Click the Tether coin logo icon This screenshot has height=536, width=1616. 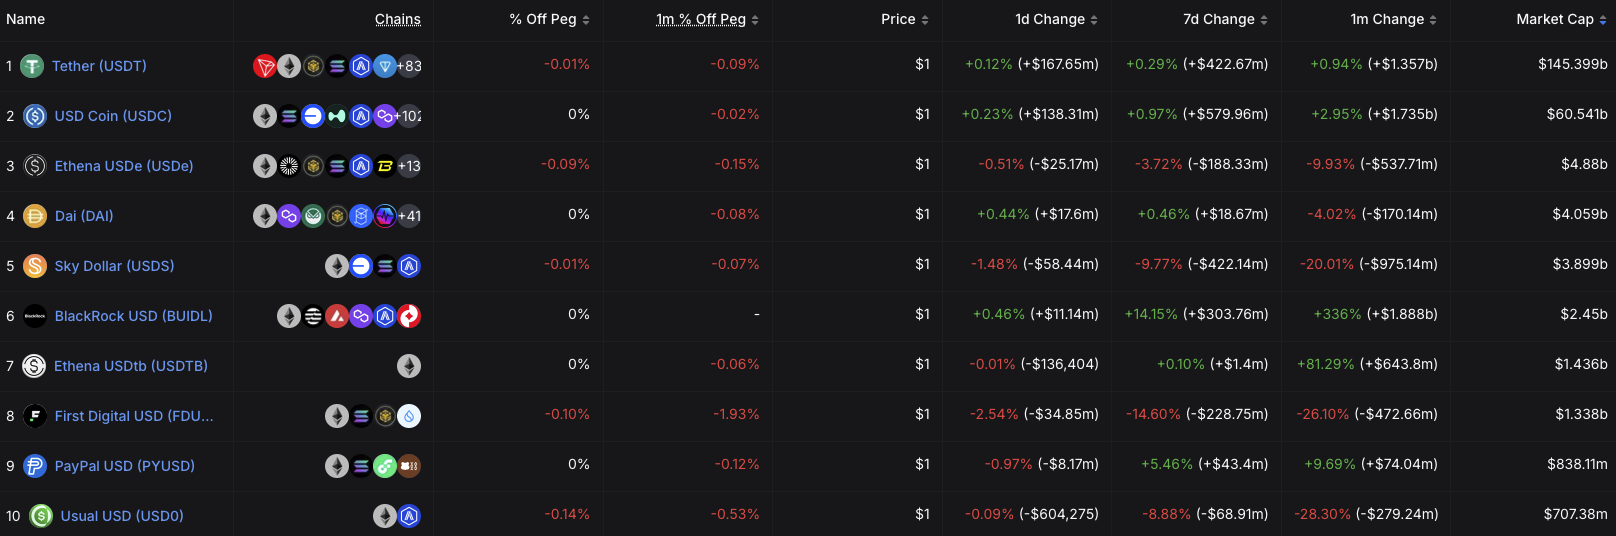point(32,66)
